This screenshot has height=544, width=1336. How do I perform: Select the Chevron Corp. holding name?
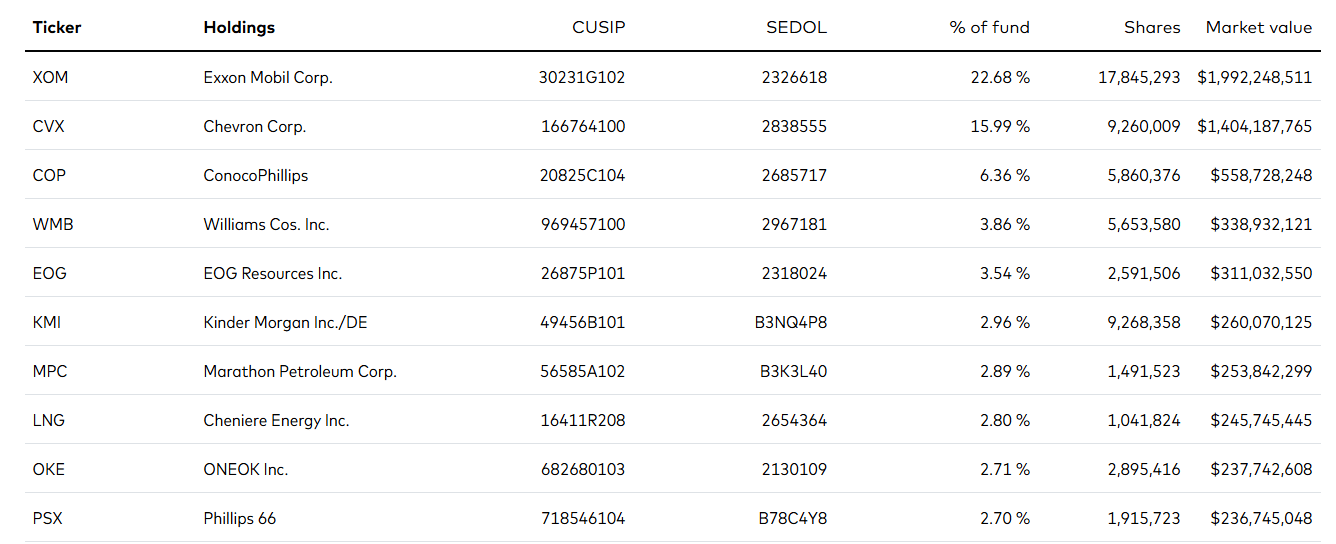255,126
